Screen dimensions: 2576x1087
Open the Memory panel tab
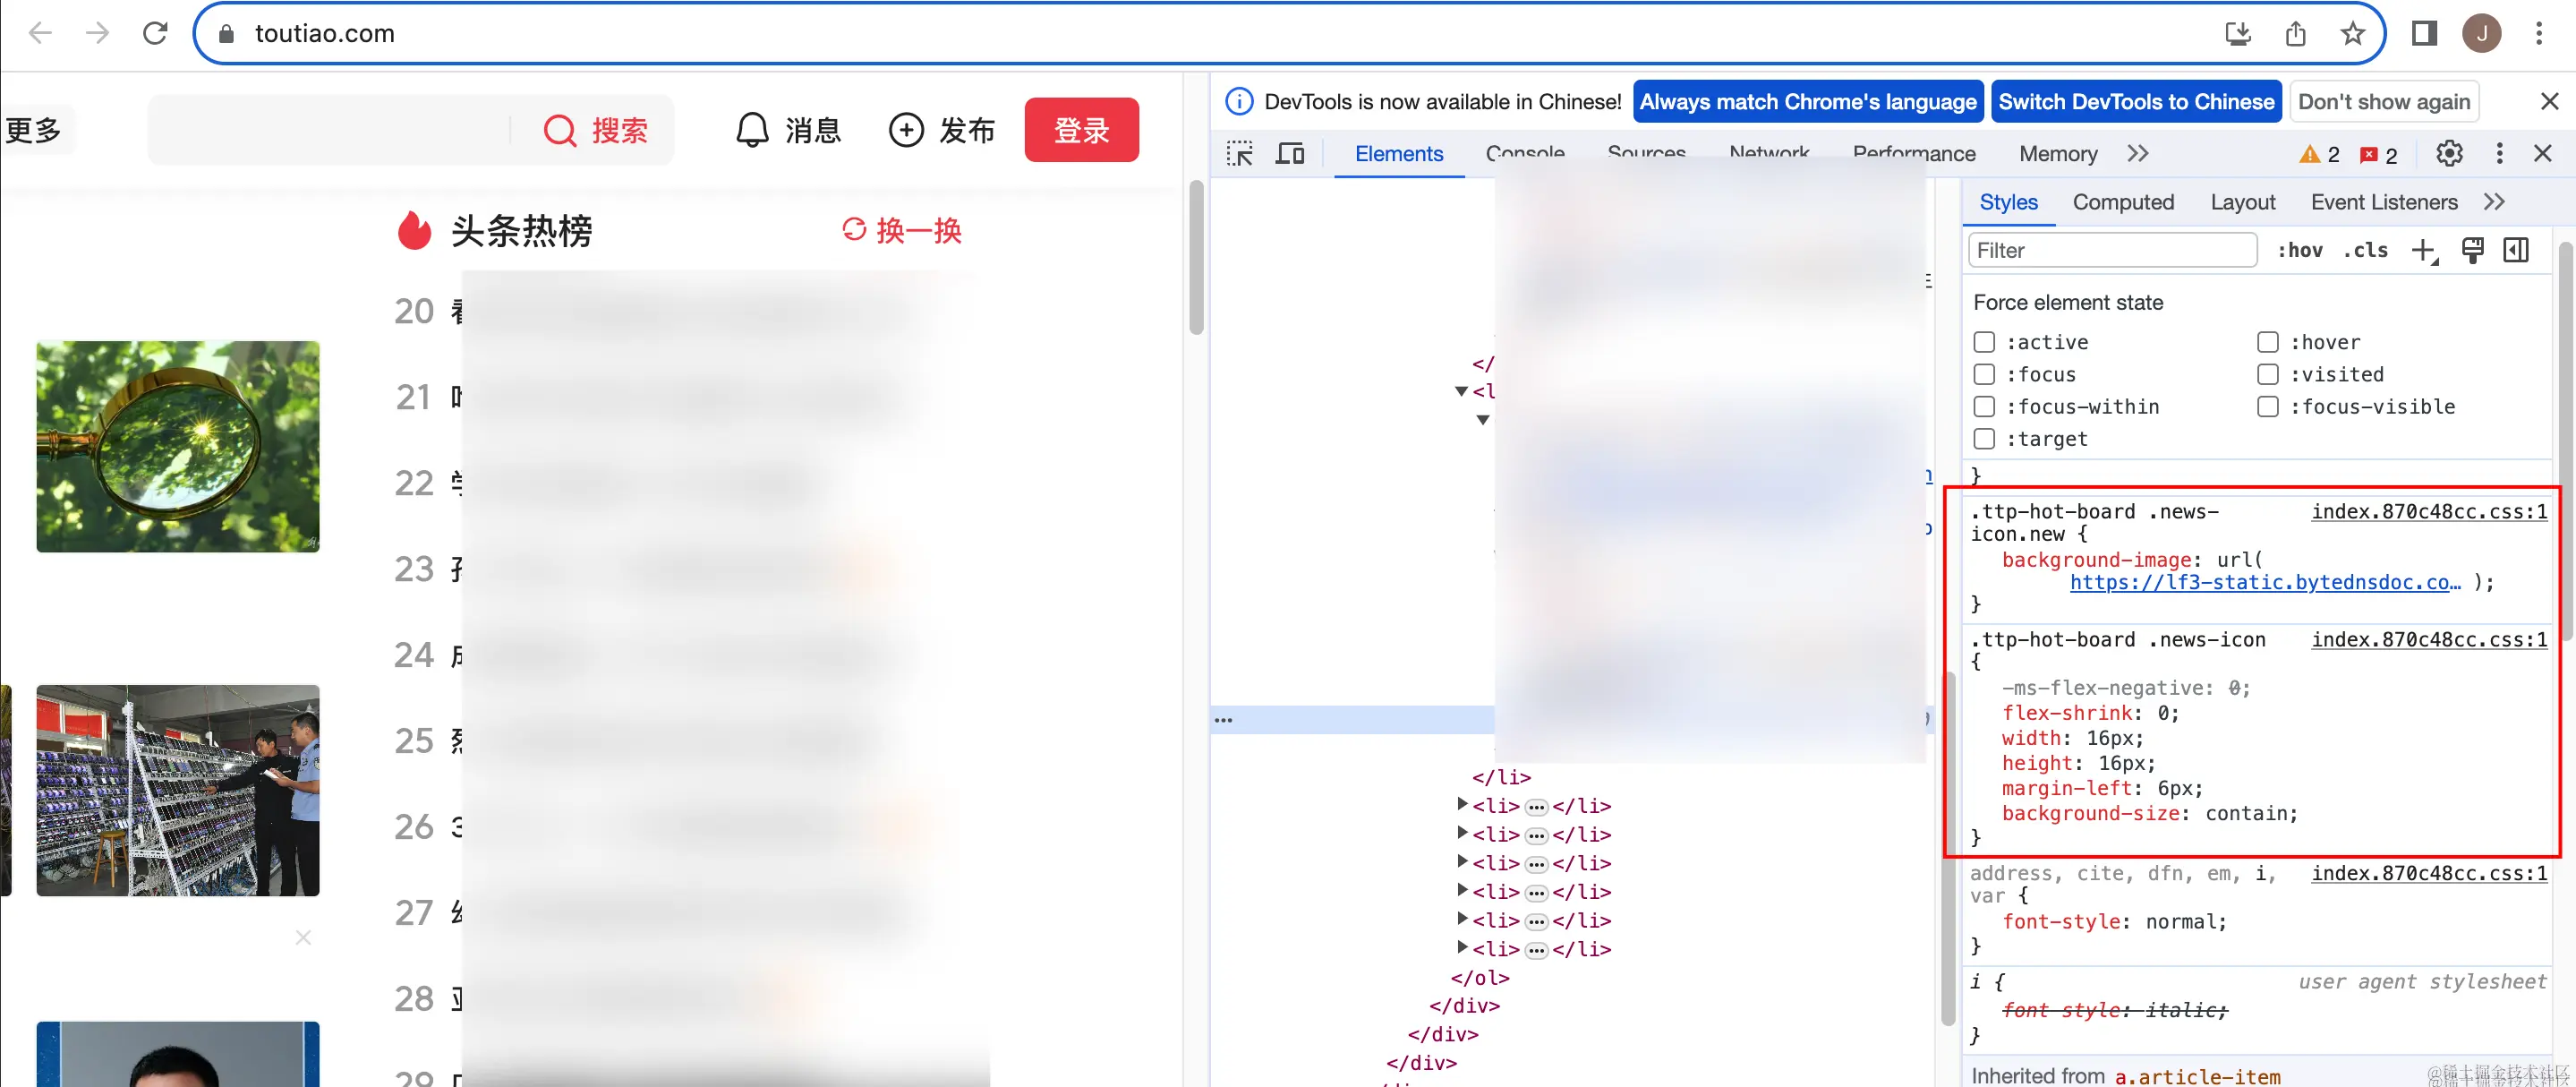[x=2057, y=154]
